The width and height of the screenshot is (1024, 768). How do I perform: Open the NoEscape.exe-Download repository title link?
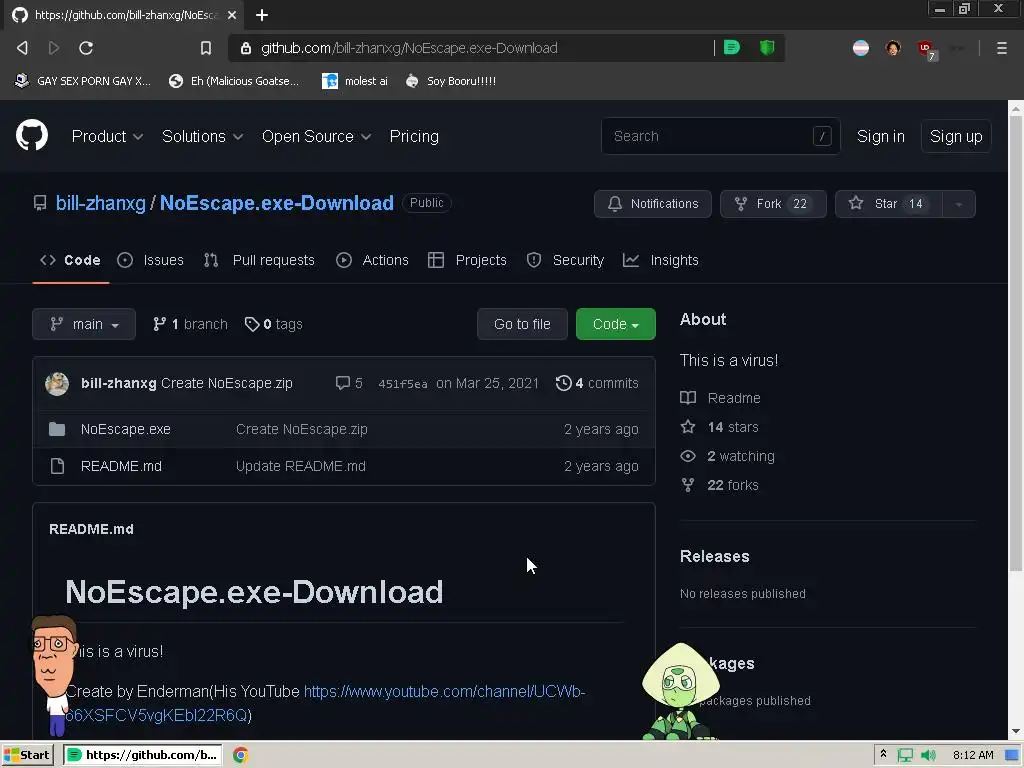click(x=277, y=203)
